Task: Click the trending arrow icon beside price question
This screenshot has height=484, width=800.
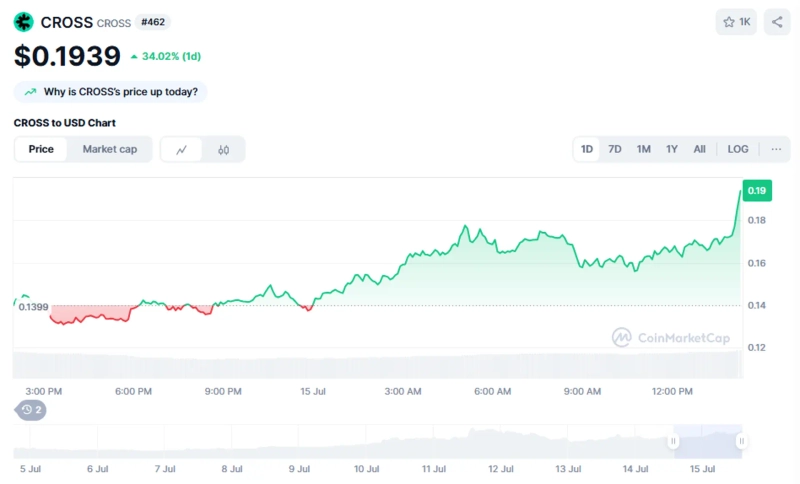Action: 30,92
